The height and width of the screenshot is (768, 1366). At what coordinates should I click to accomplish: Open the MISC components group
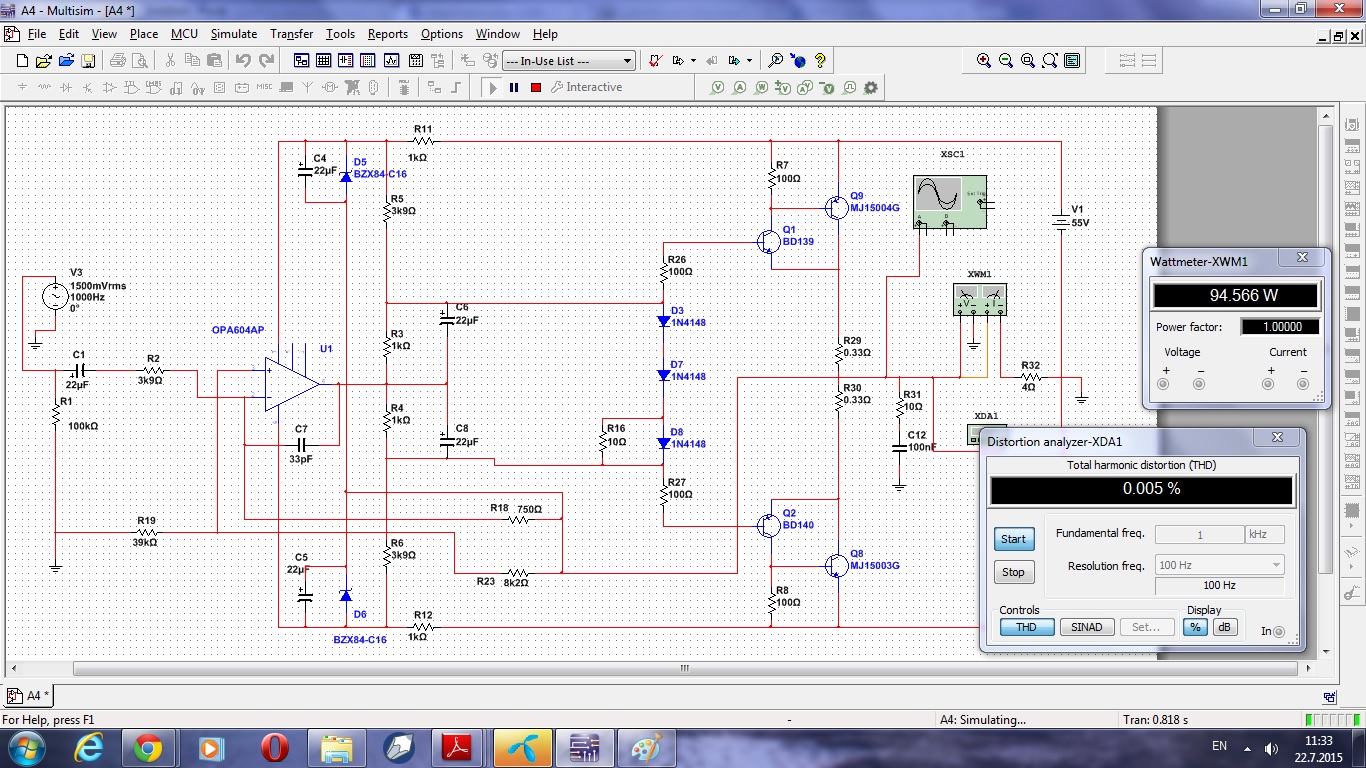click(264, 87)
